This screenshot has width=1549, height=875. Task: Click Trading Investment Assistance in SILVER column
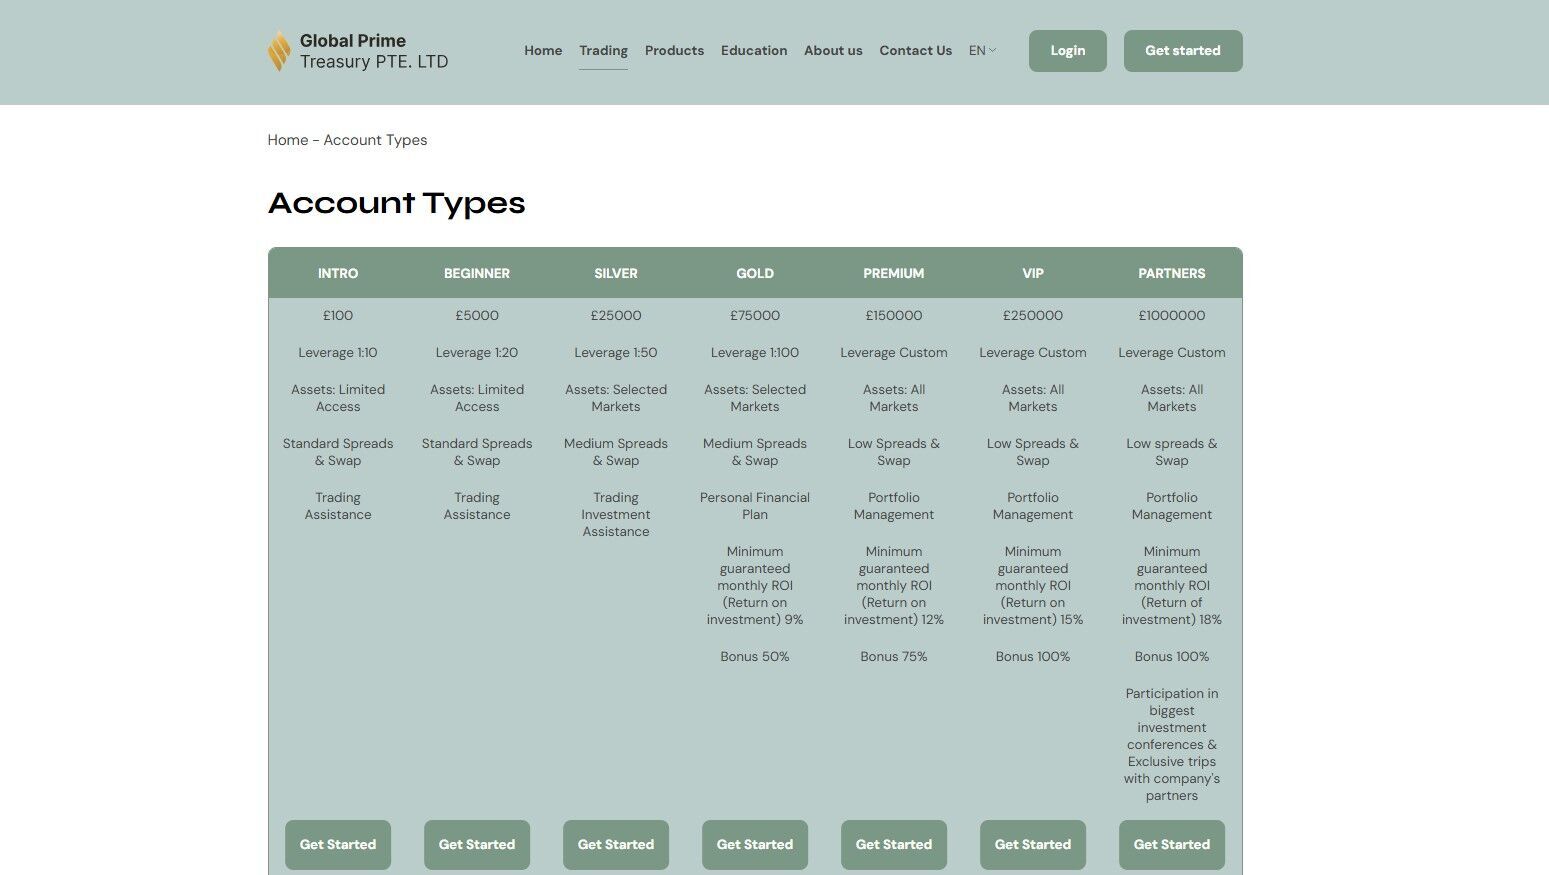[x=616, y=514]
